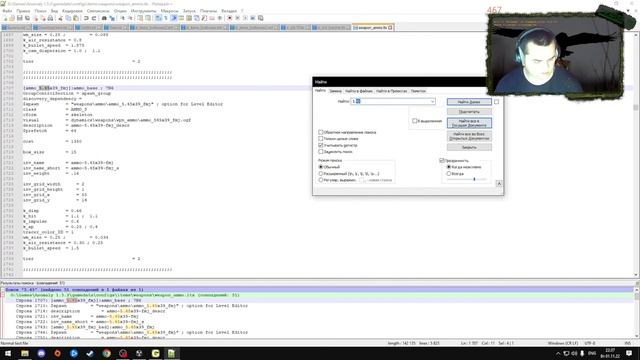Collapse the weapon_ammo.ltx results file node

[2, 295]
